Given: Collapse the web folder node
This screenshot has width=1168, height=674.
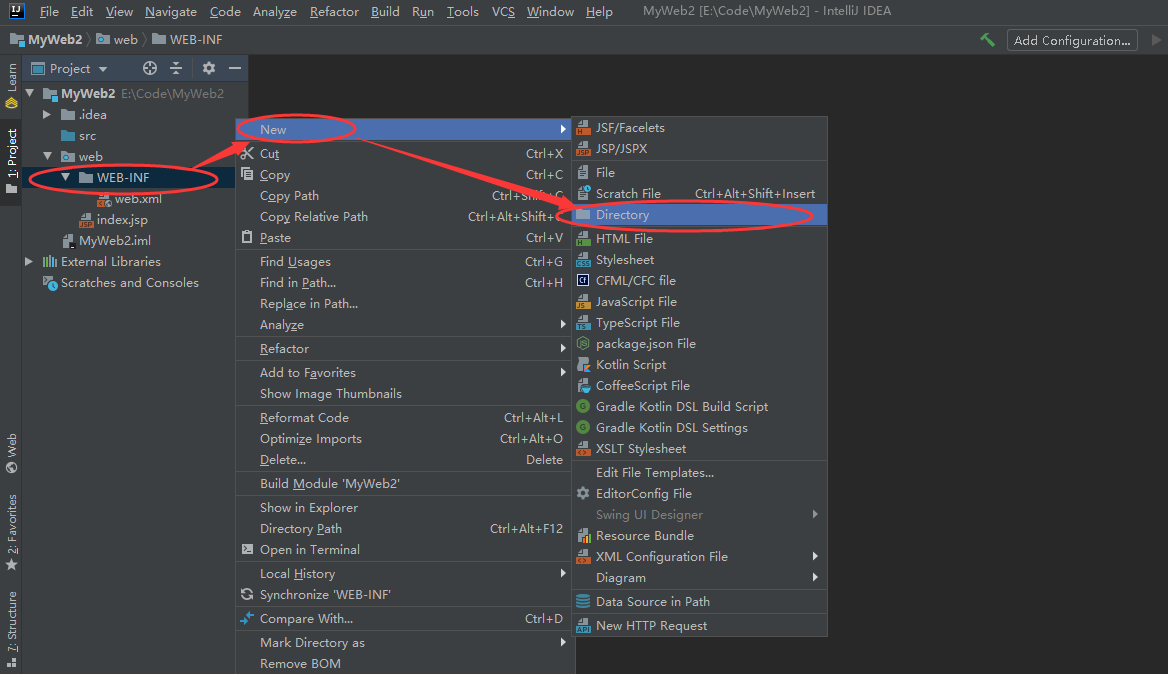Looking at the screenshot, I should click(47, 156).
